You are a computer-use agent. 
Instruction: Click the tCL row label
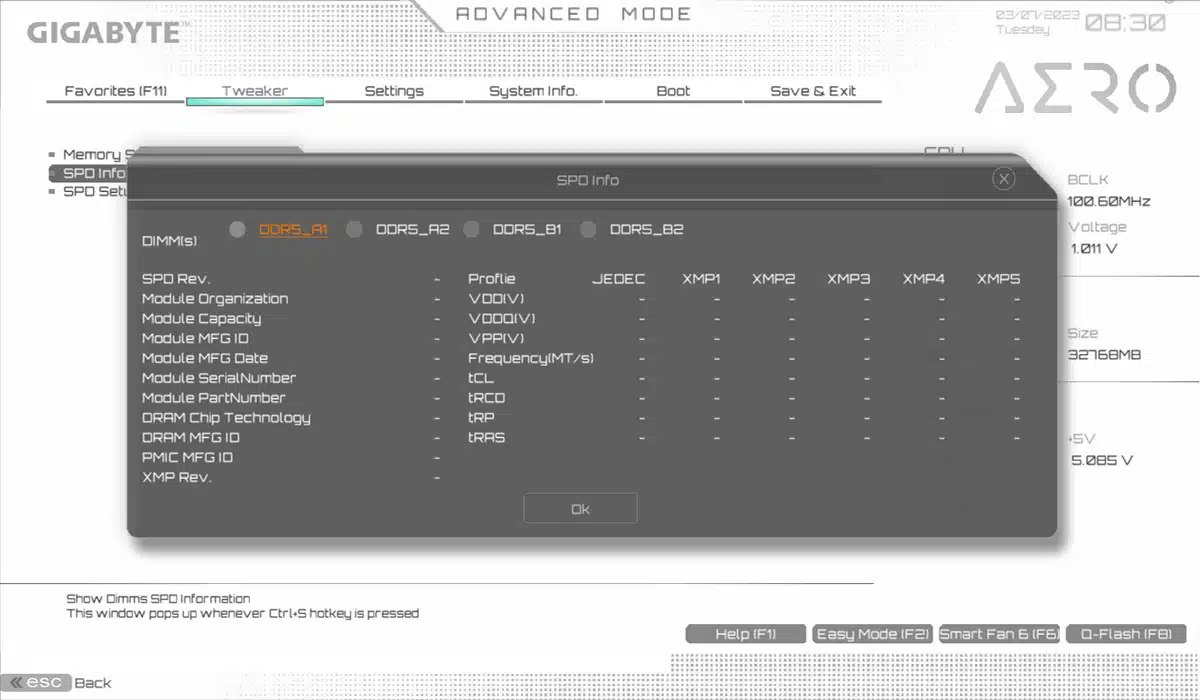[481, 378]
